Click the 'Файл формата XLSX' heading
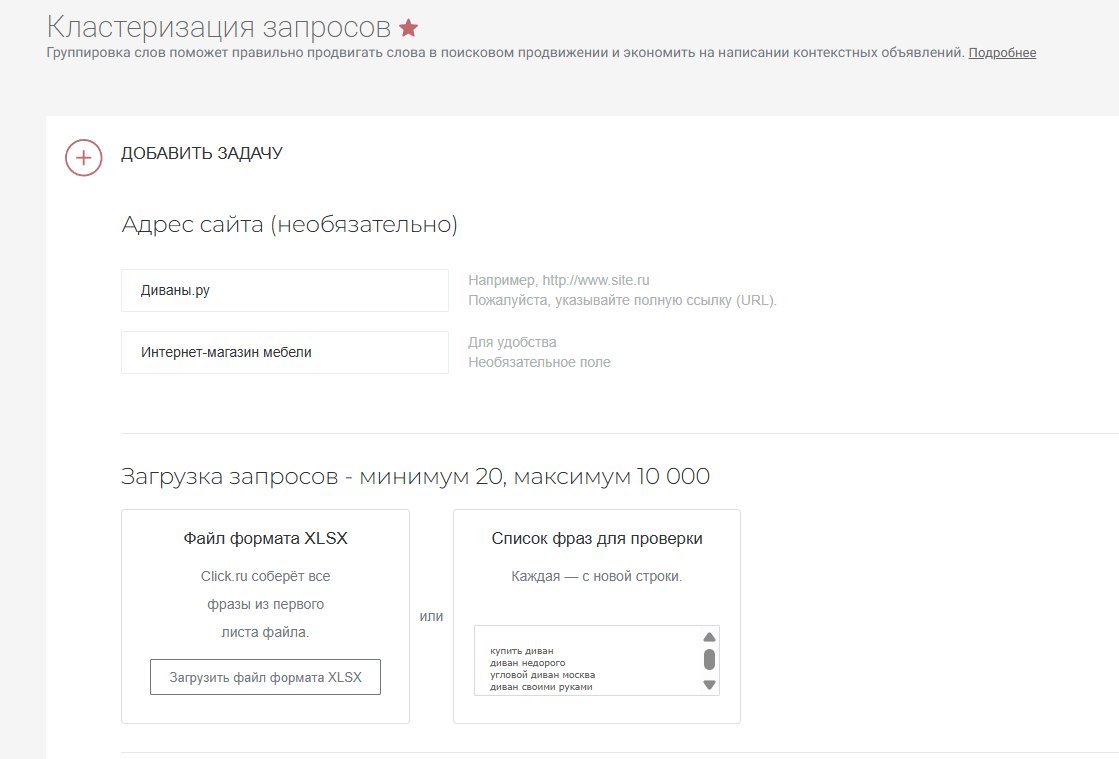The image size is (1119, 759). click(x=265, y=539)
